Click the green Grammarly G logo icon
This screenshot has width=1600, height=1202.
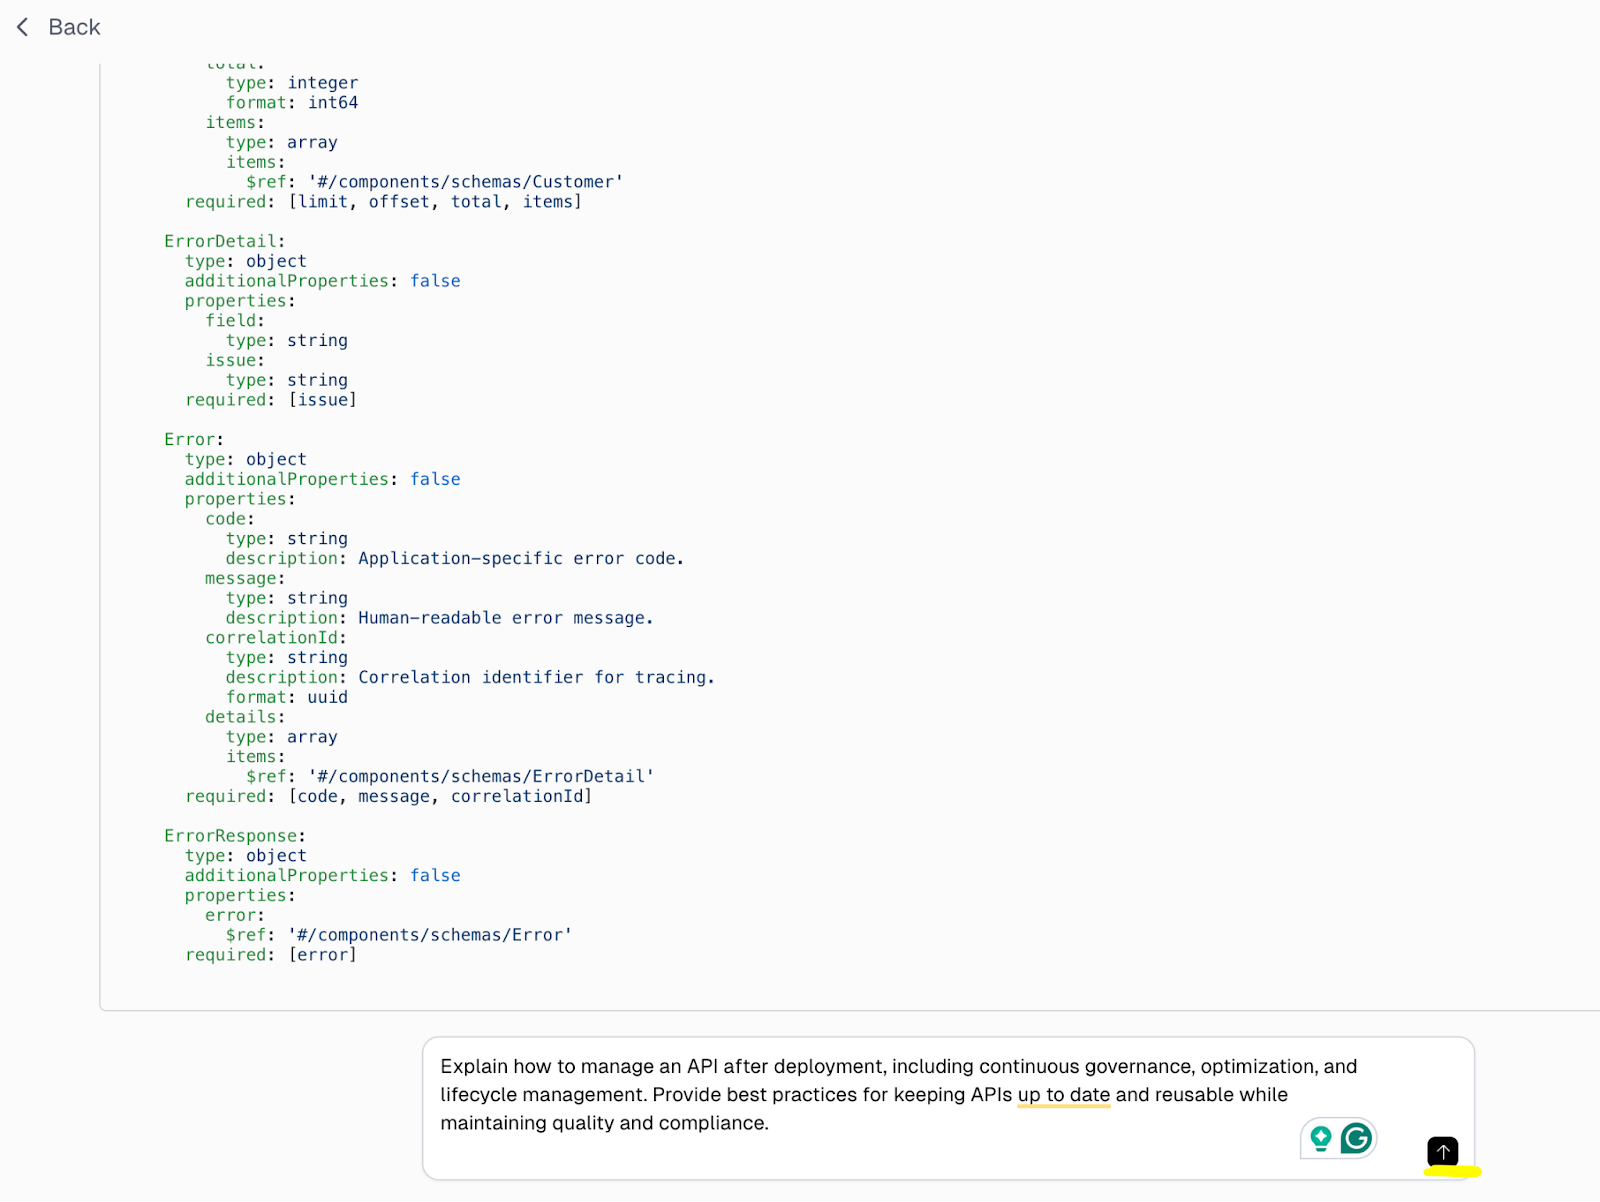[x=1357, y=1137]
